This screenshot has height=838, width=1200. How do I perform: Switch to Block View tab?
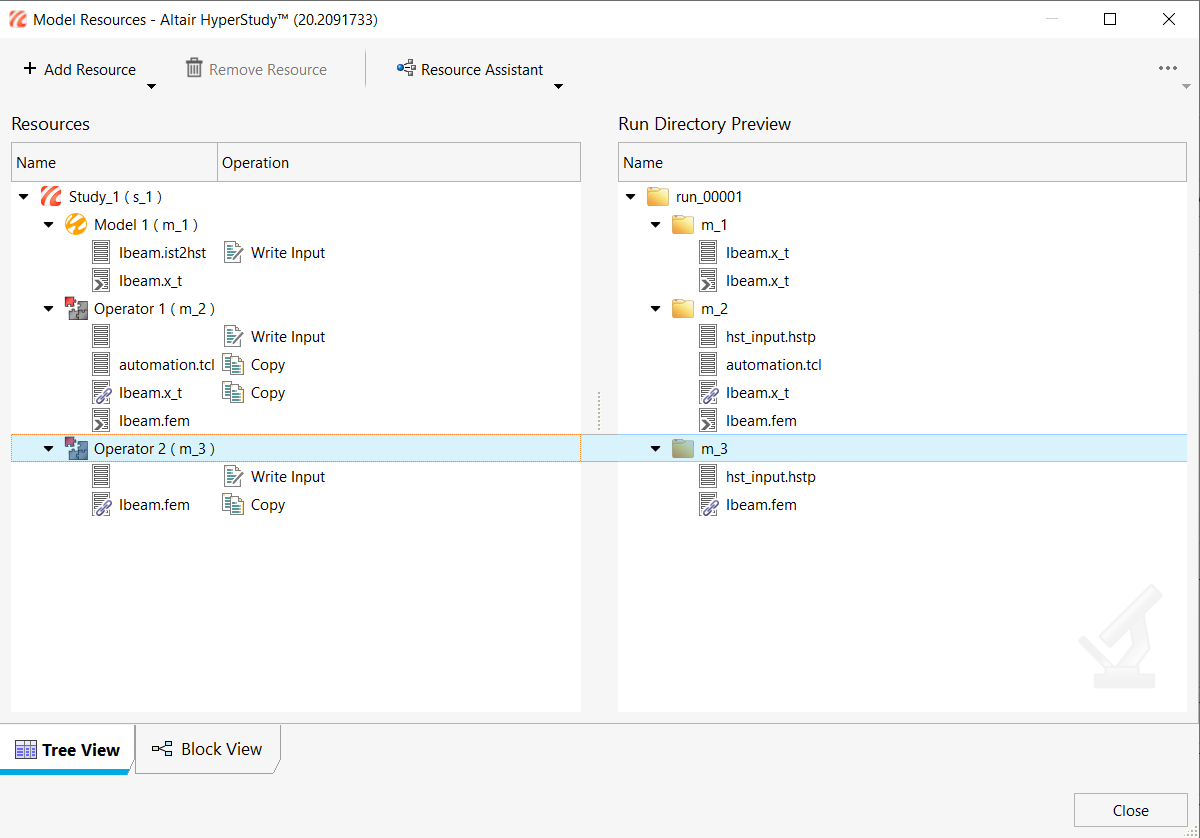[208, 749]
